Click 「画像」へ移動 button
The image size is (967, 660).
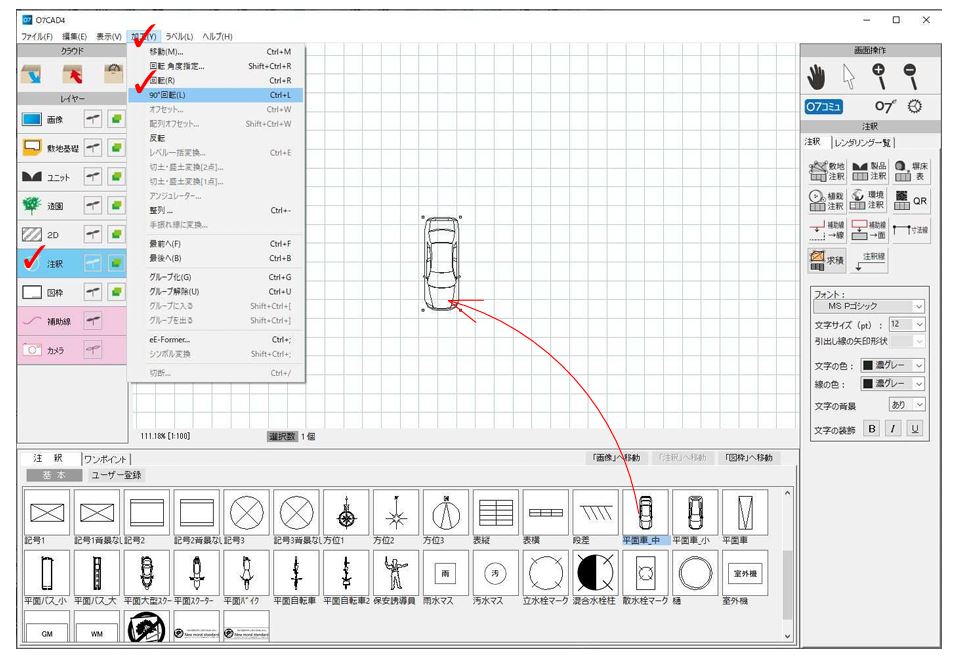615,458
